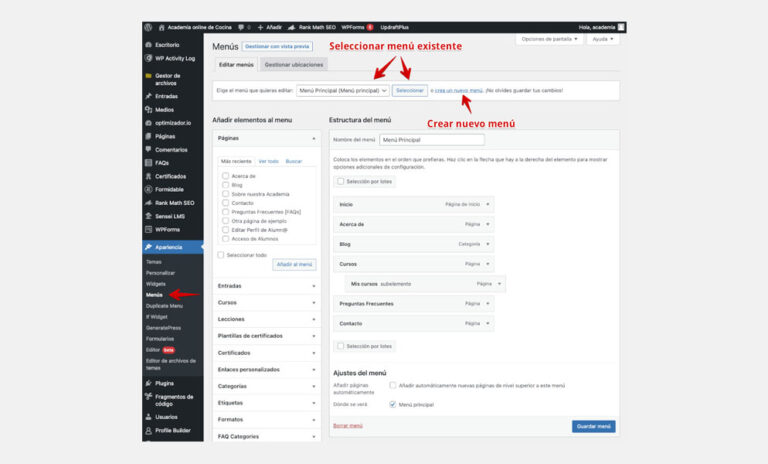Click the Gestor de archivos folder icon
768x464 pixels.
pyautogui.click(x=148, y=76)
